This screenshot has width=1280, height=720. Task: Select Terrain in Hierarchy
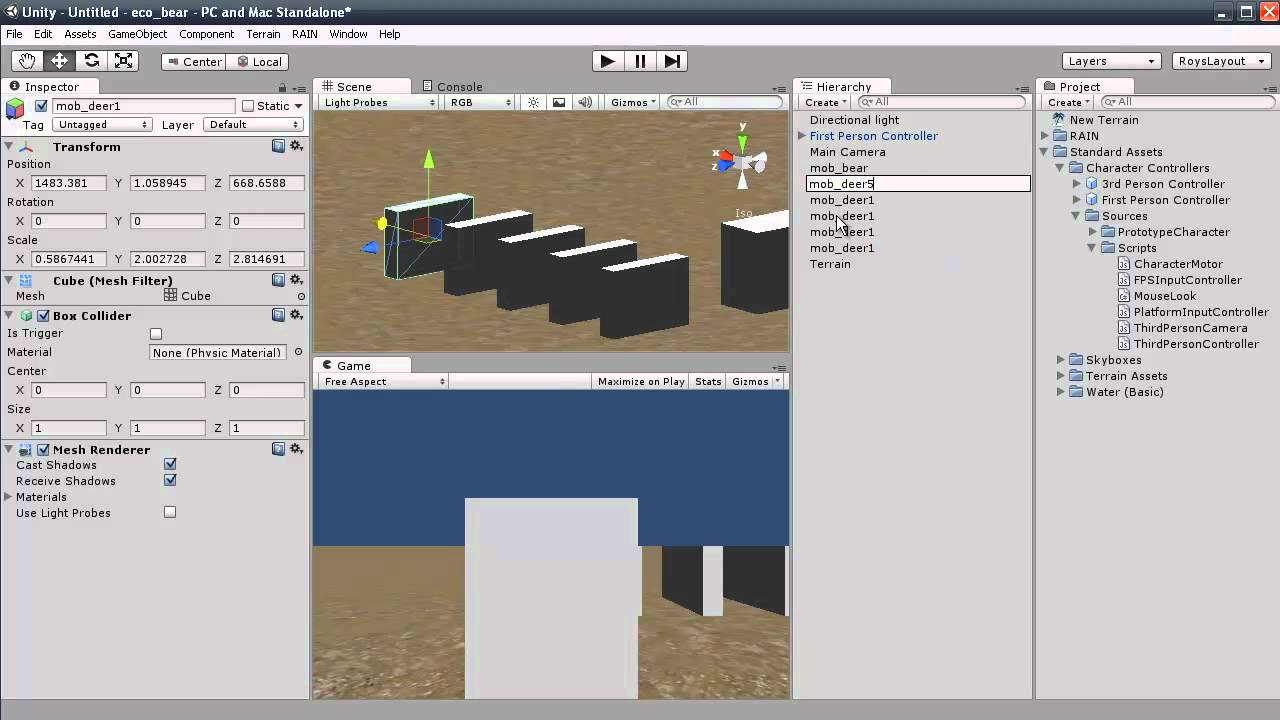(x=830, y=264)
